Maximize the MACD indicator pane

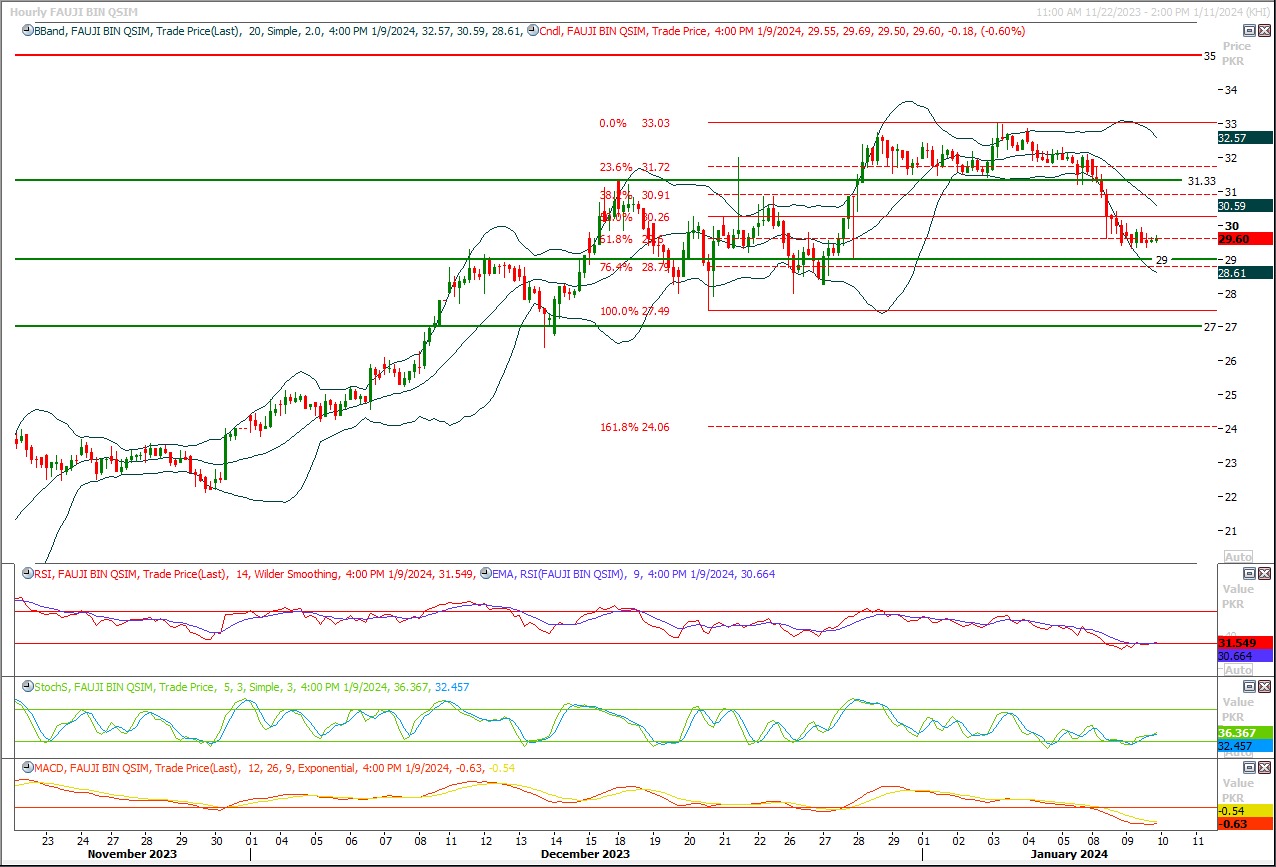1249,767
